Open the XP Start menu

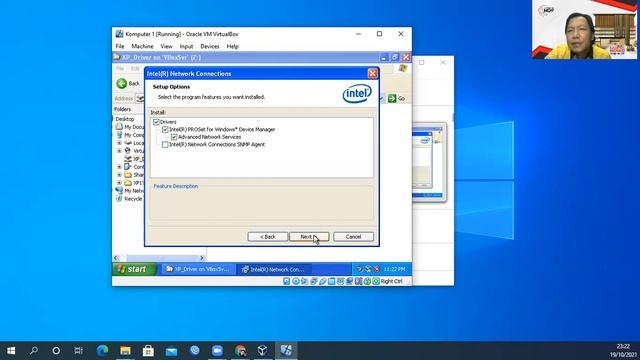pos(134,269)
